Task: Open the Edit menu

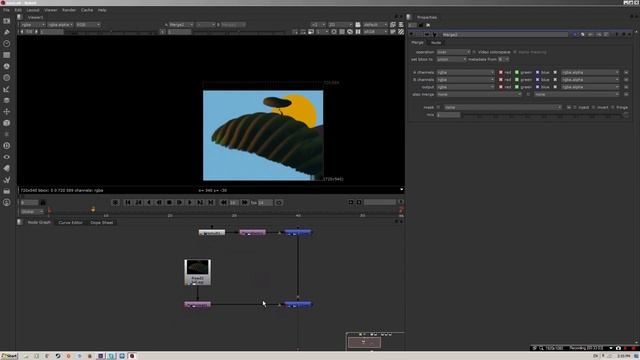Action: click(x=18, y=10)
